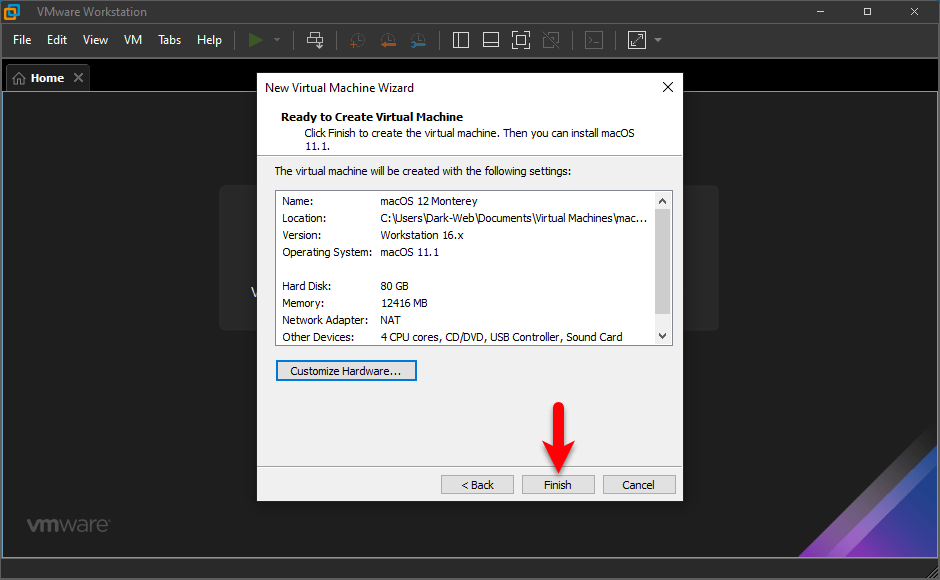Open the File menu
This screenshot has height=580, width=940.
point(22,40)
